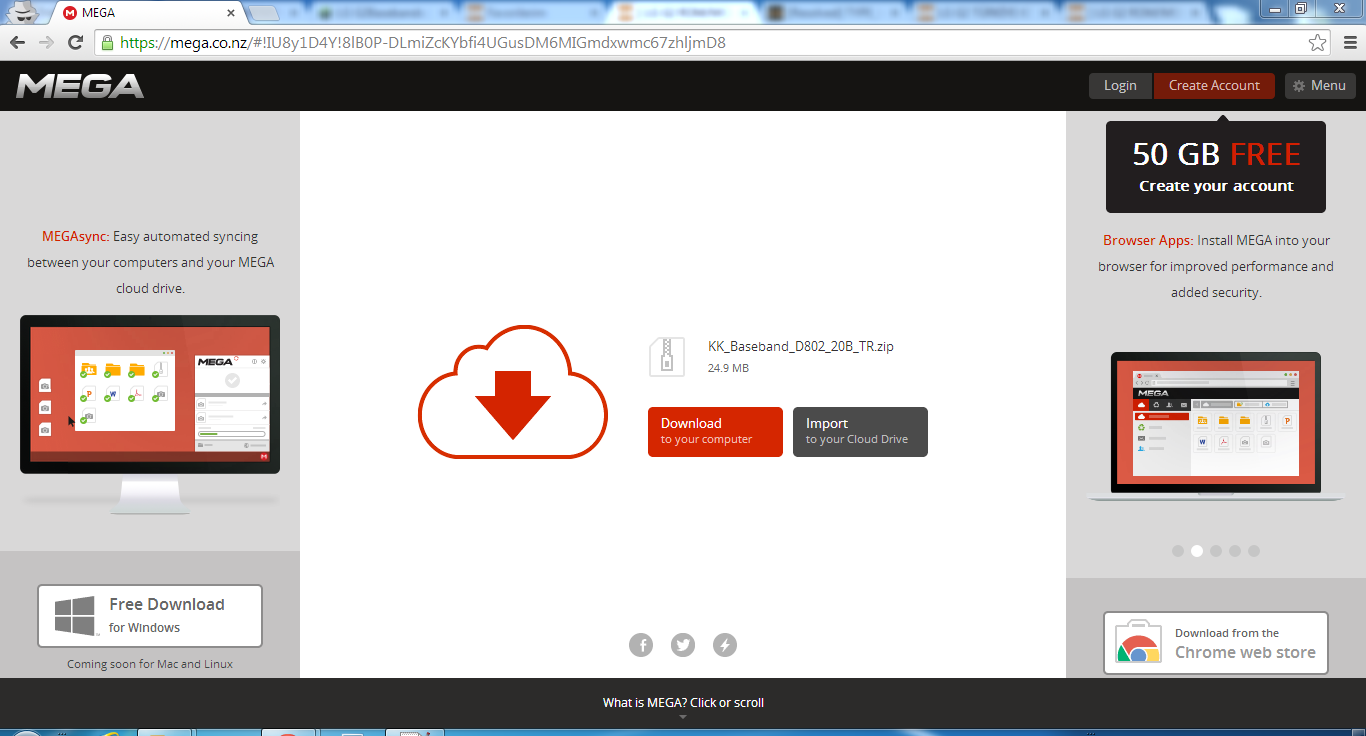Click the lightning bolt icon near Twitter
Viewport: 1366px width, 736px height.
[x=725, y=645]
